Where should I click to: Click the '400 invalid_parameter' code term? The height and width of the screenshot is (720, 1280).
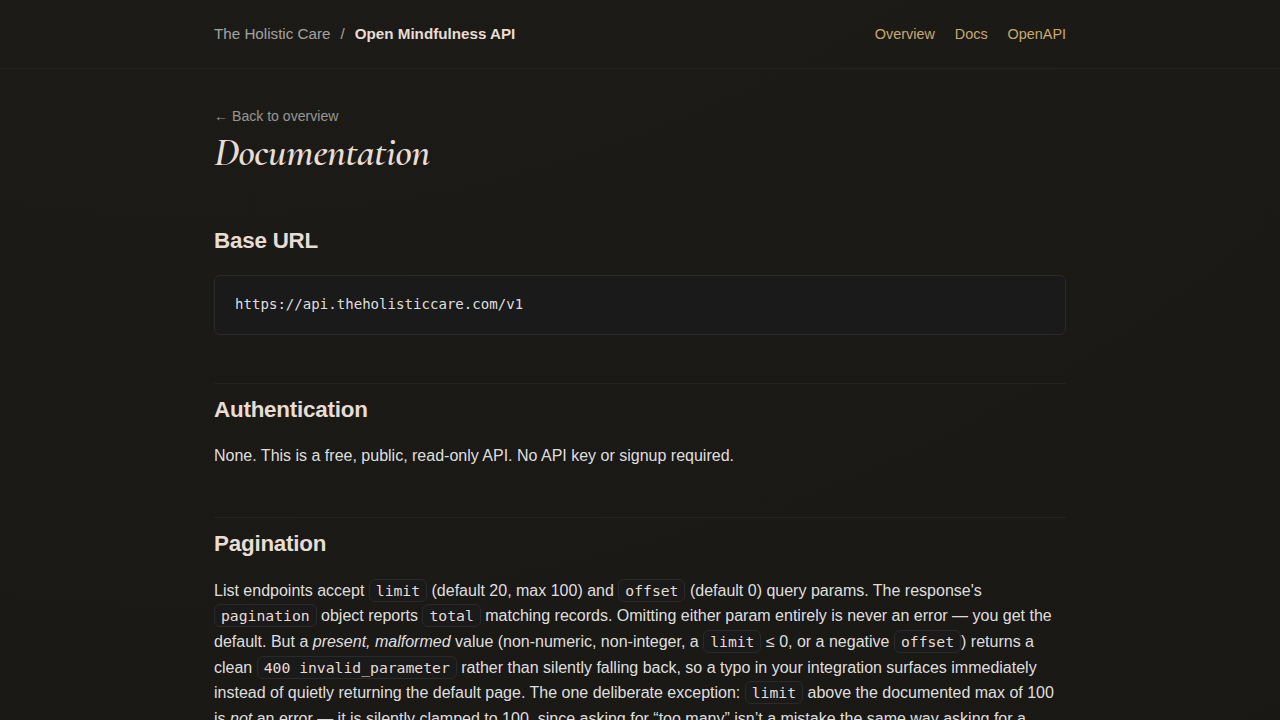click(x=357, y=668)
